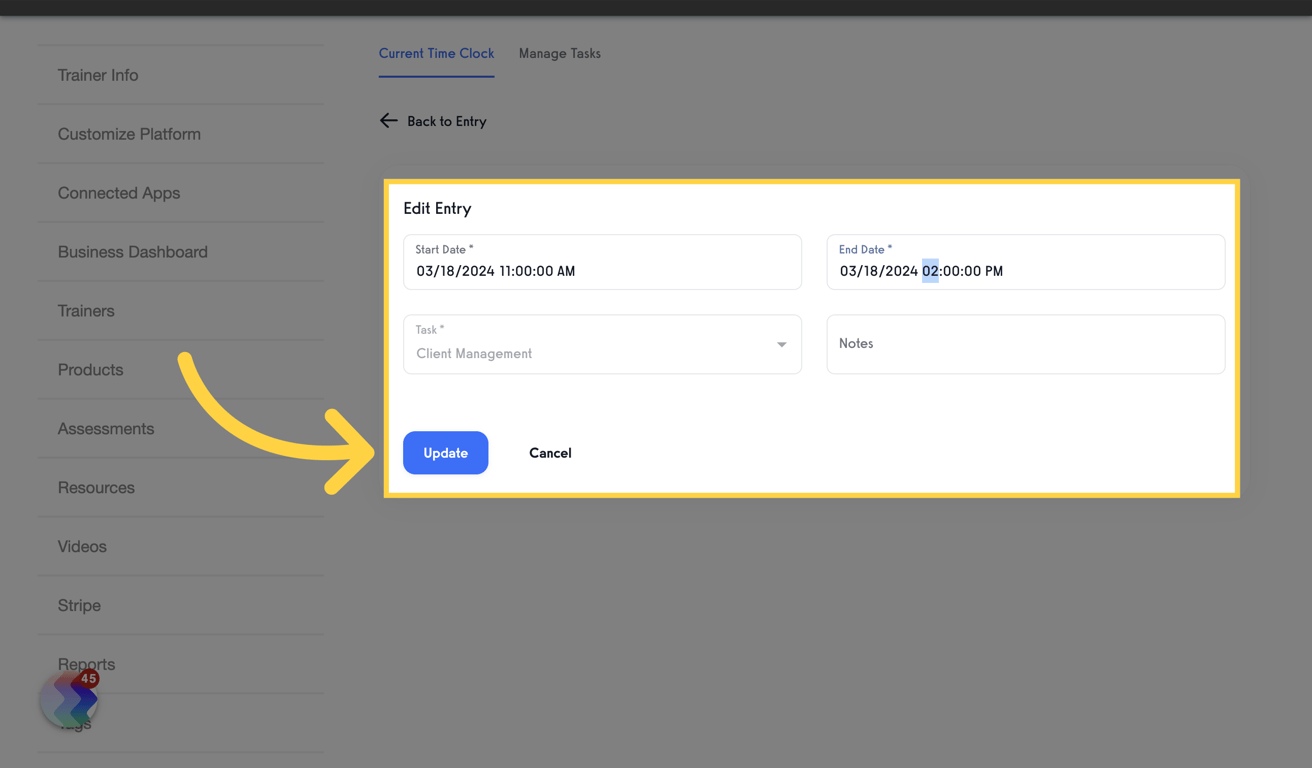Click the back arrow icon beside Back to Entry
Screen dimensions: 1312x768
(388, 121)
